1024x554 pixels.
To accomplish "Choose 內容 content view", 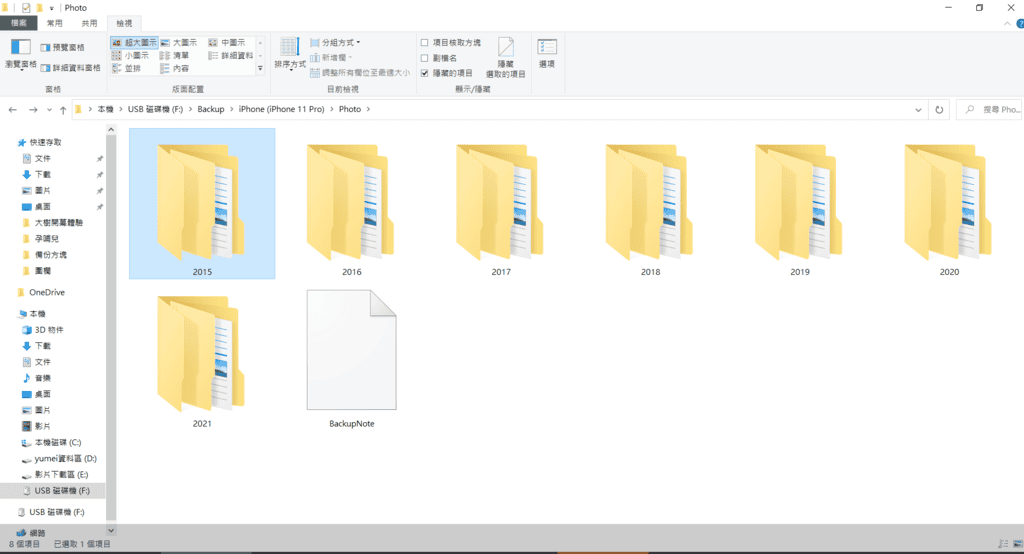I will click(175, 68).
